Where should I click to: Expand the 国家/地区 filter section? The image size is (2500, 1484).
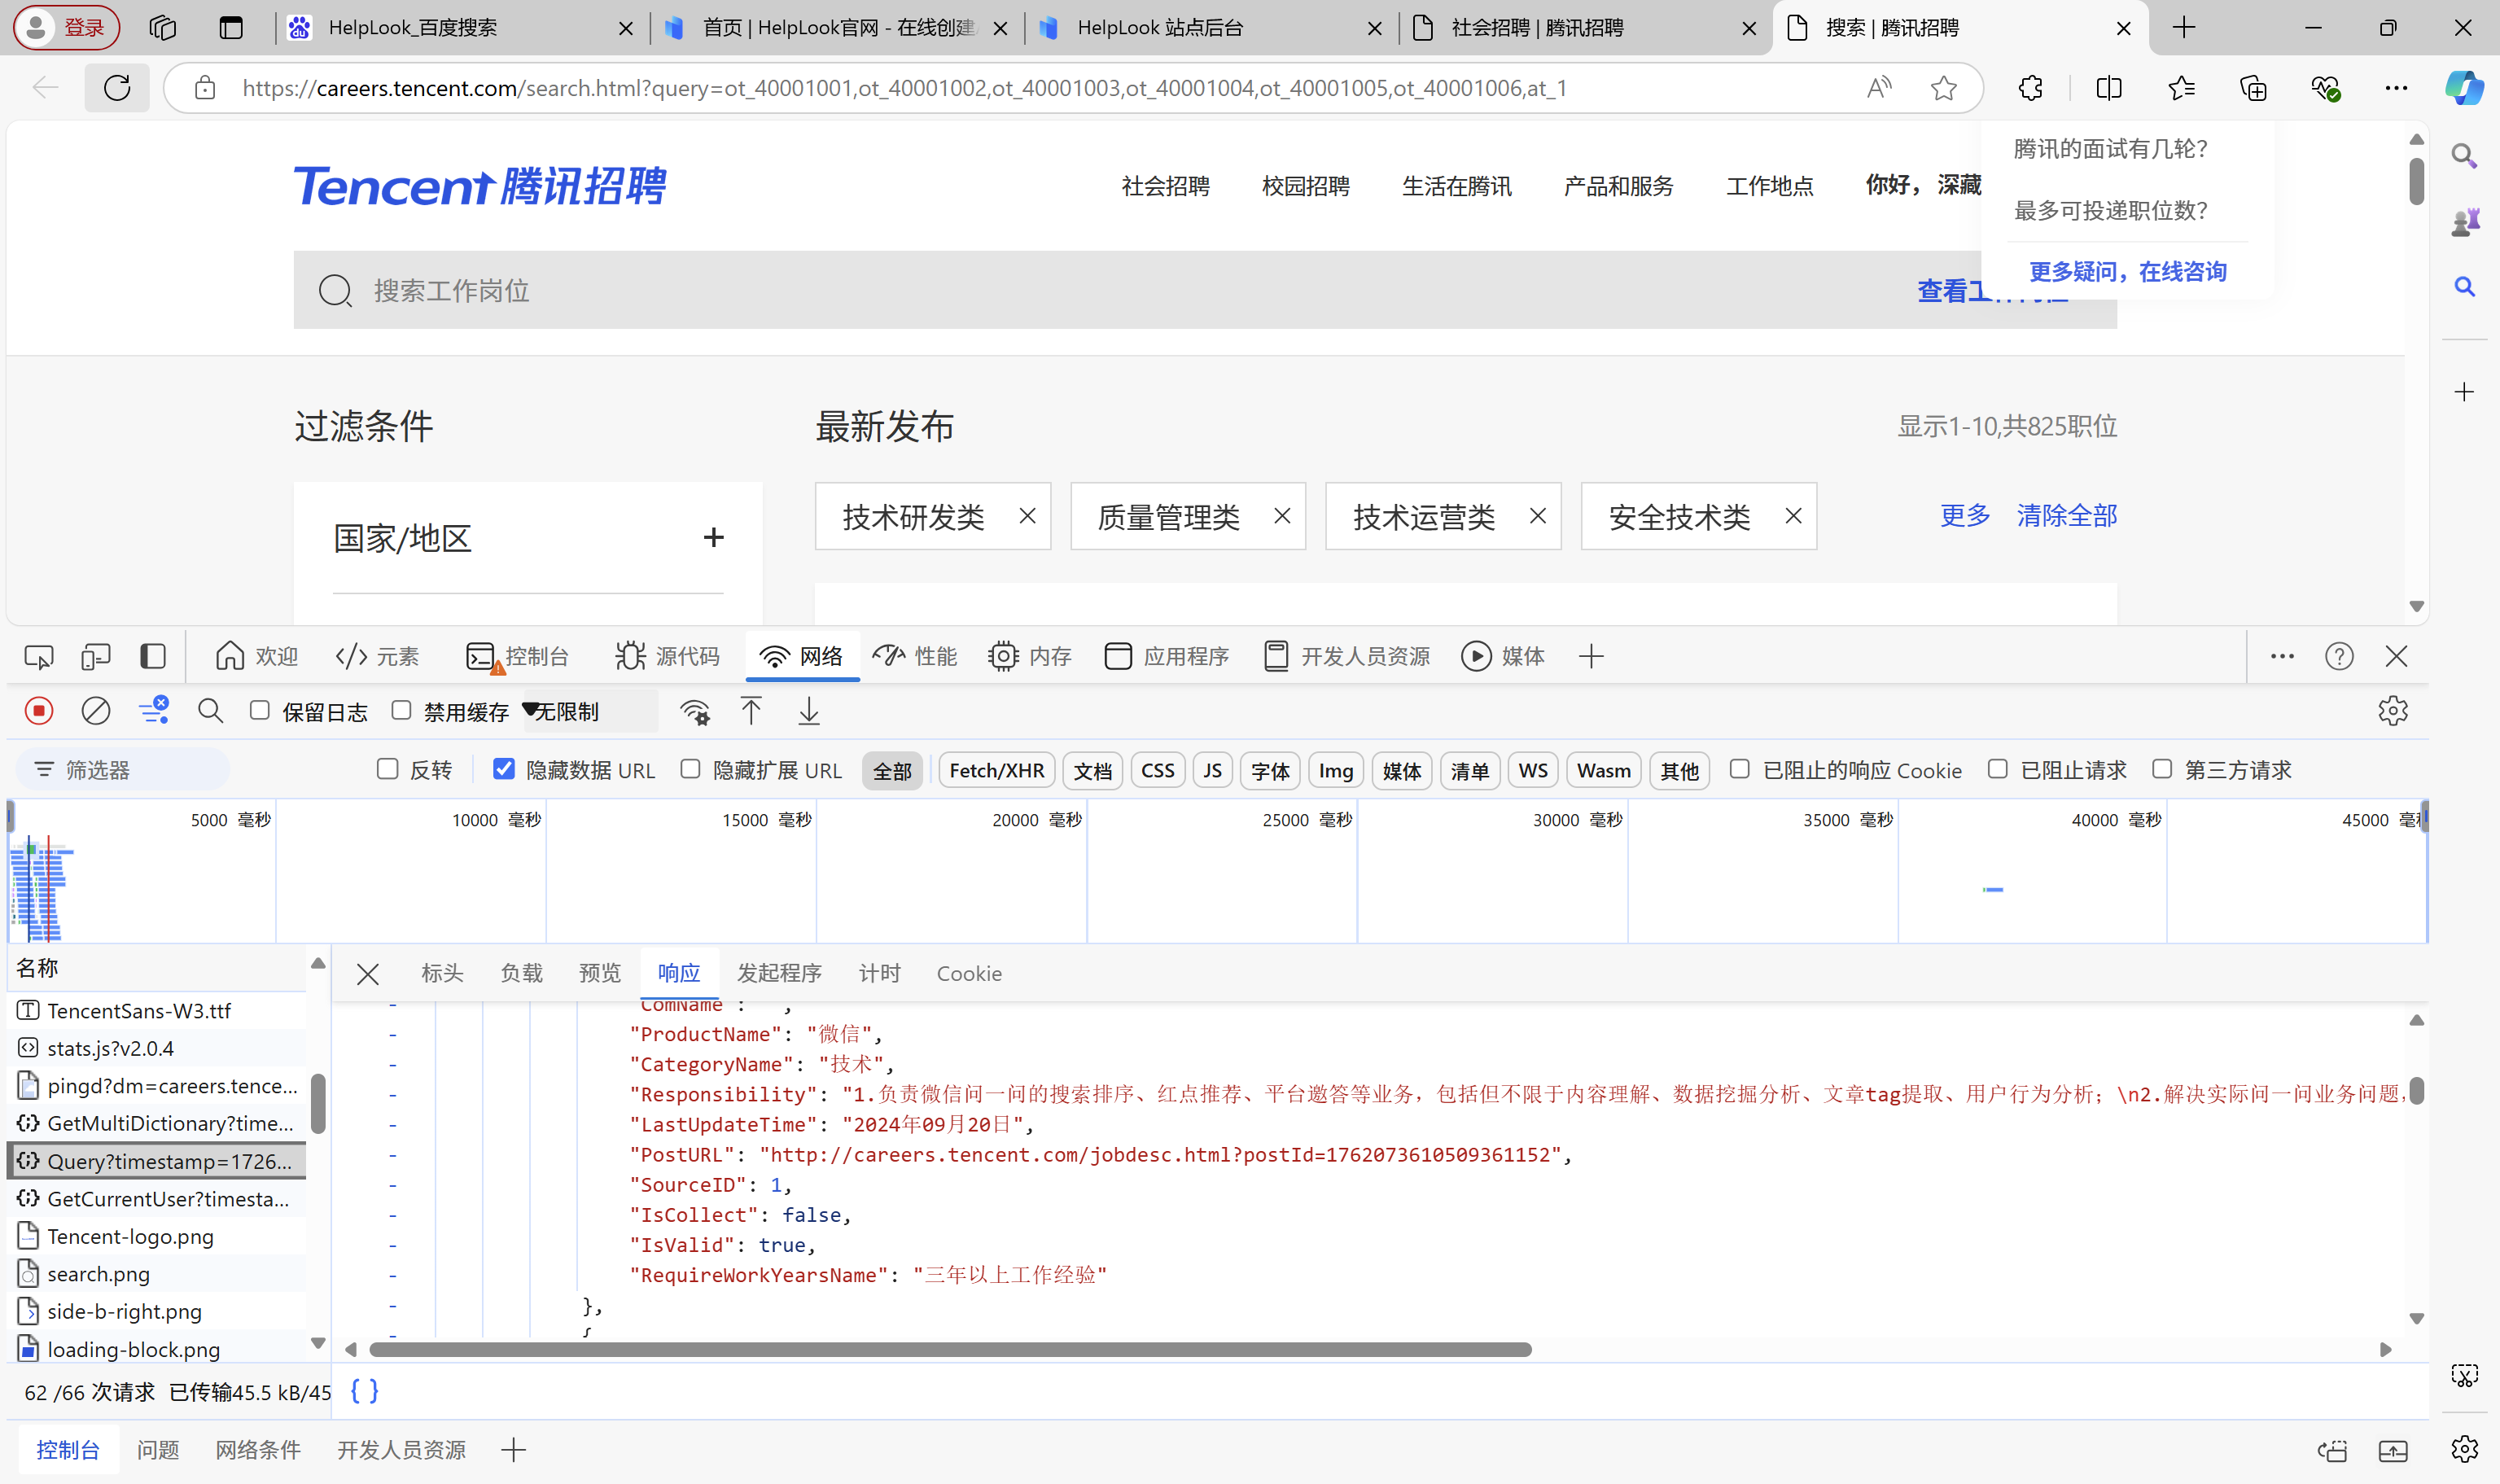713,537
